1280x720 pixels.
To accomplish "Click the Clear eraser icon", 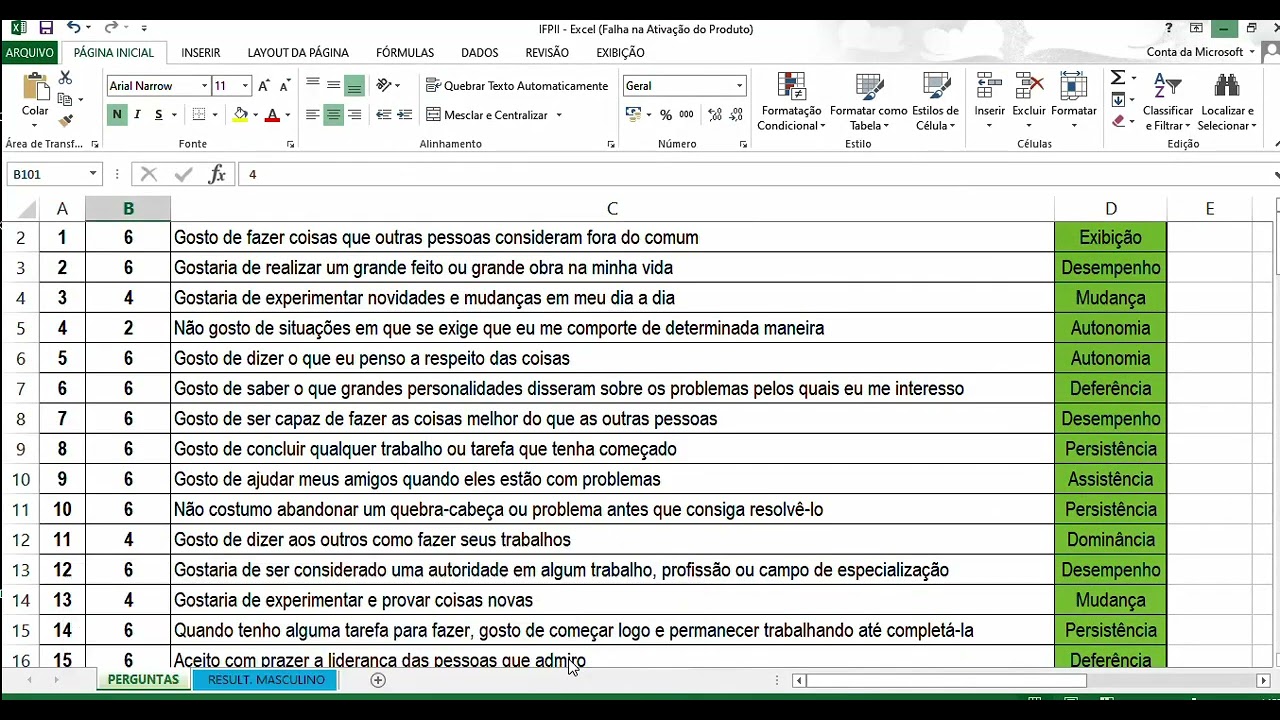I will coord(1118,121).
